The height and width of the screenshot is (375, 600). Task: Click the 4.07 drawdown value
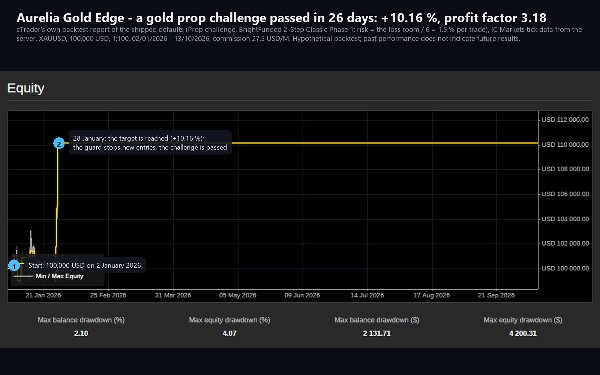pos(230,334)
